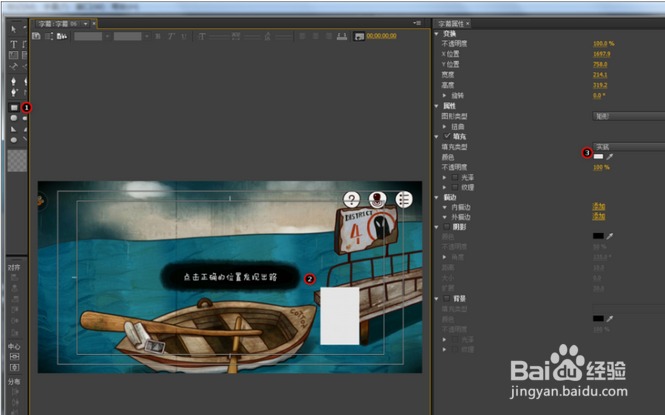Toggle Bold text formatting
Viewport: 665px width, 415px height.
coord(158,36)
